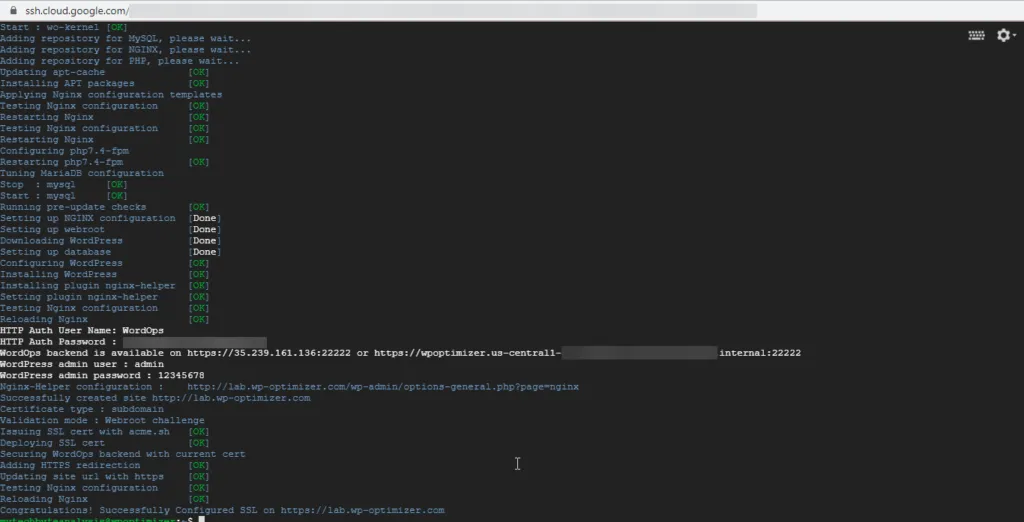This screenshot has height=522, width=1024.
Task: Open the on-screen keyboard icon
Action: (976, 35)
